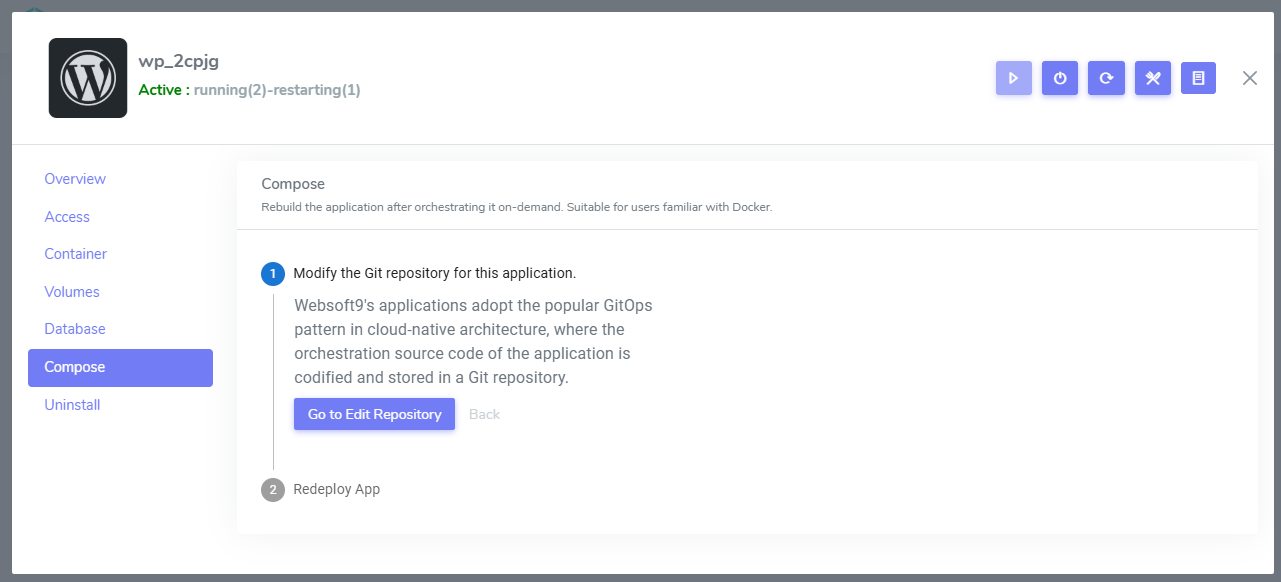Open the document icon button
1281x582 pixels.
(x=1198, y=78)
